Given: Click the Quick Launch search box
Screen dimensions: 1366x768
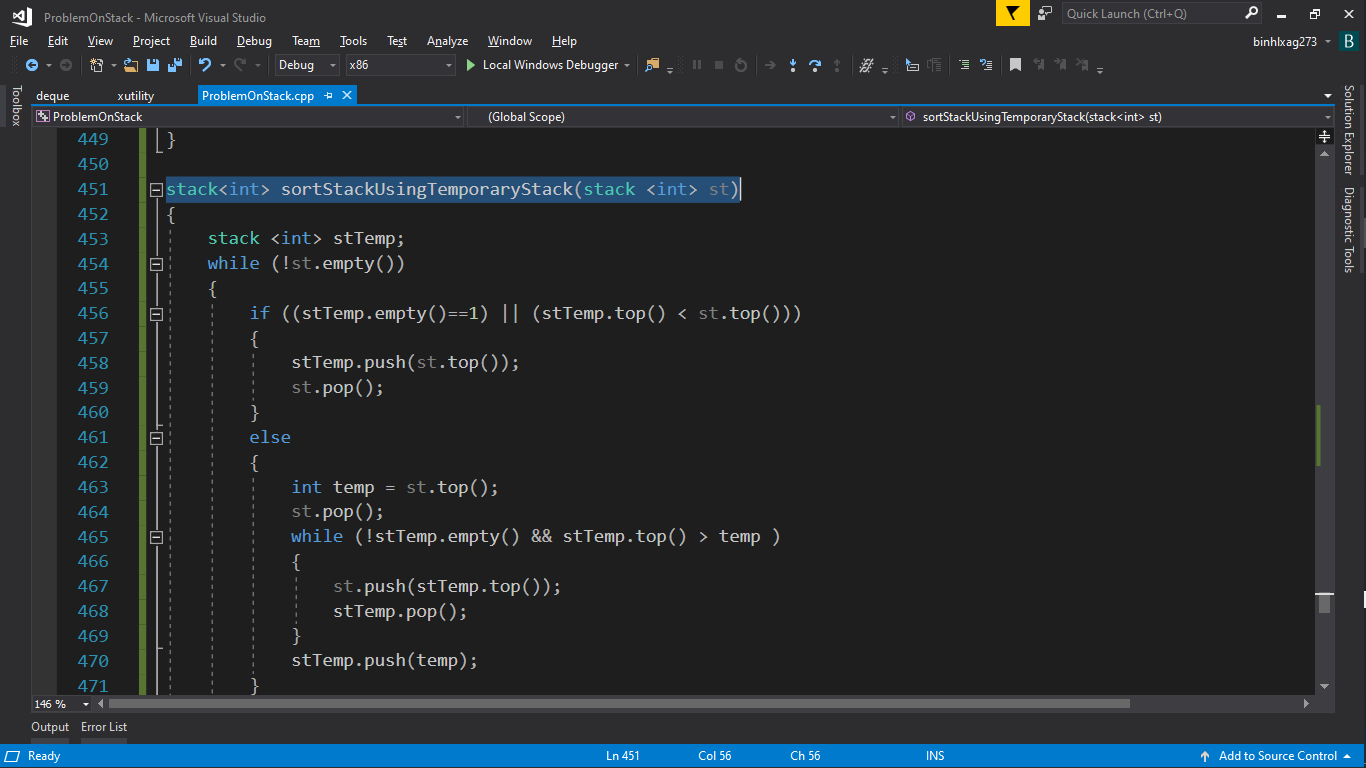Looking at the screenshot, I should (x=1150, y=13).
